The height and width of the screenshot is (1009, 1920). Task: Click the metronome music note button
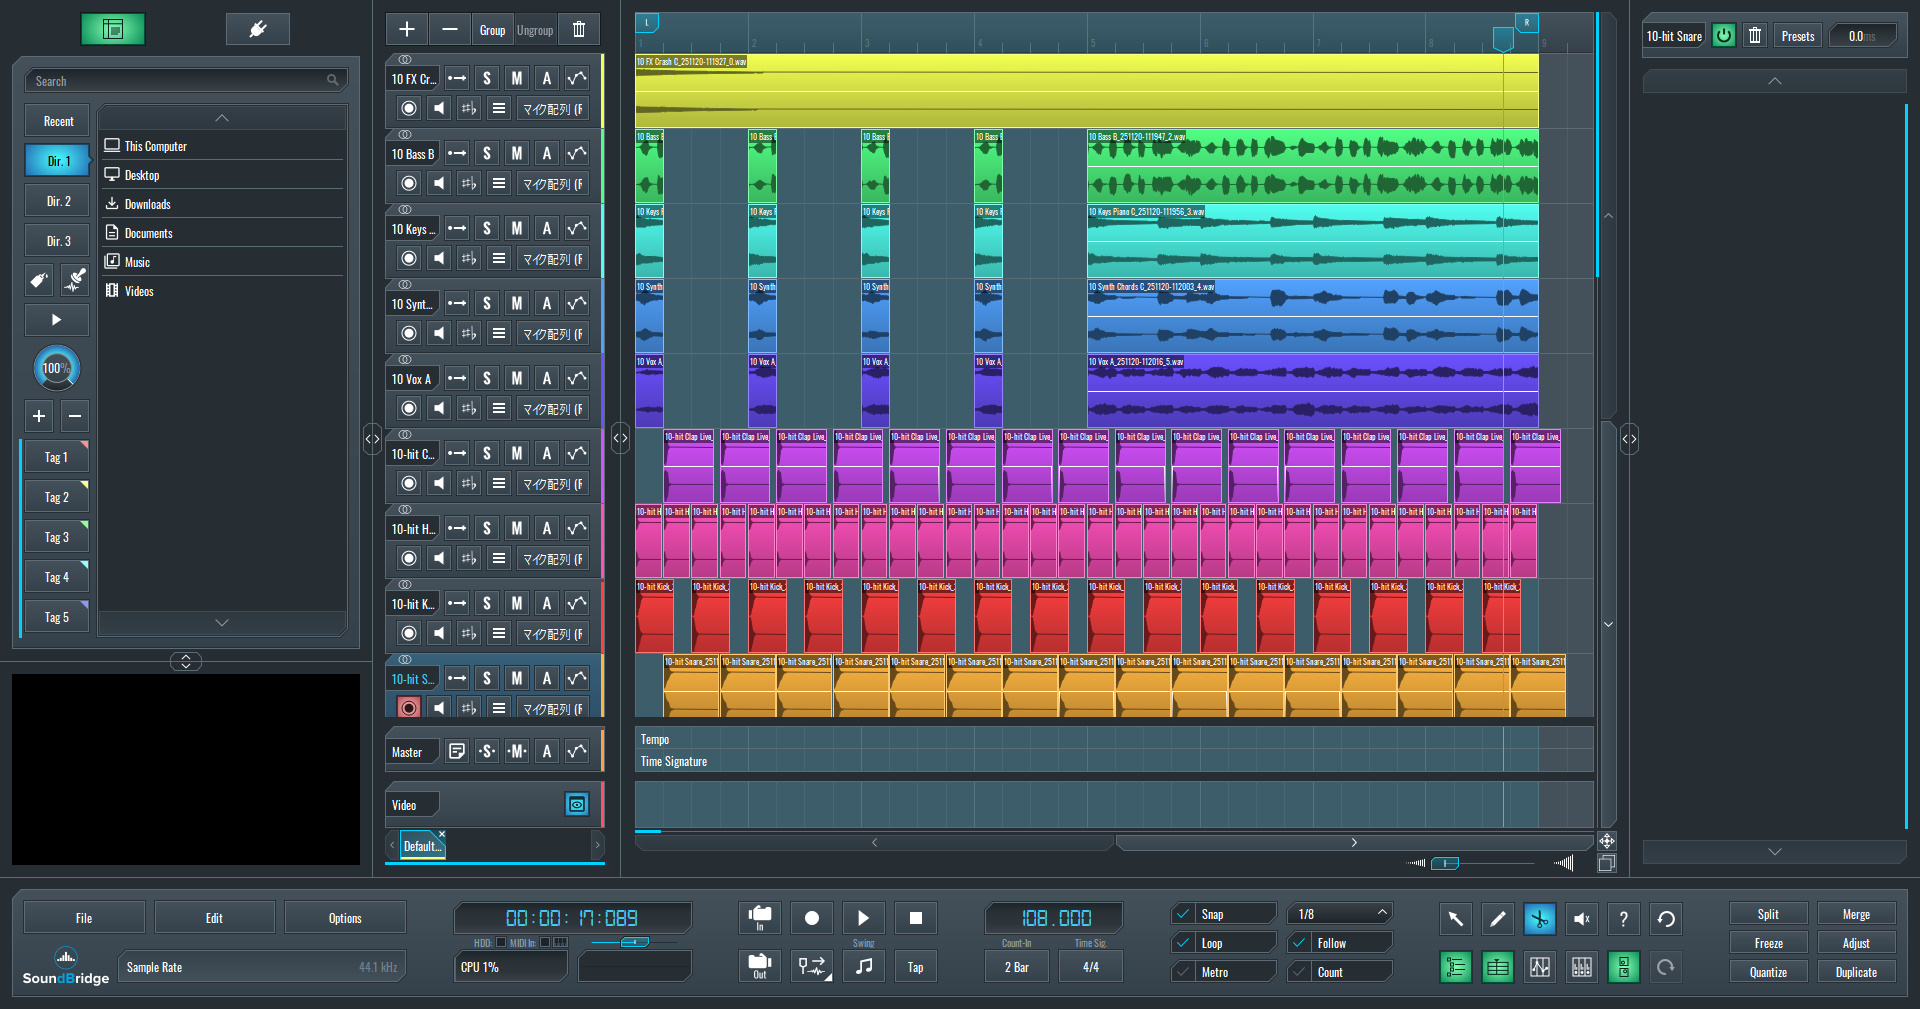[864, 967]
